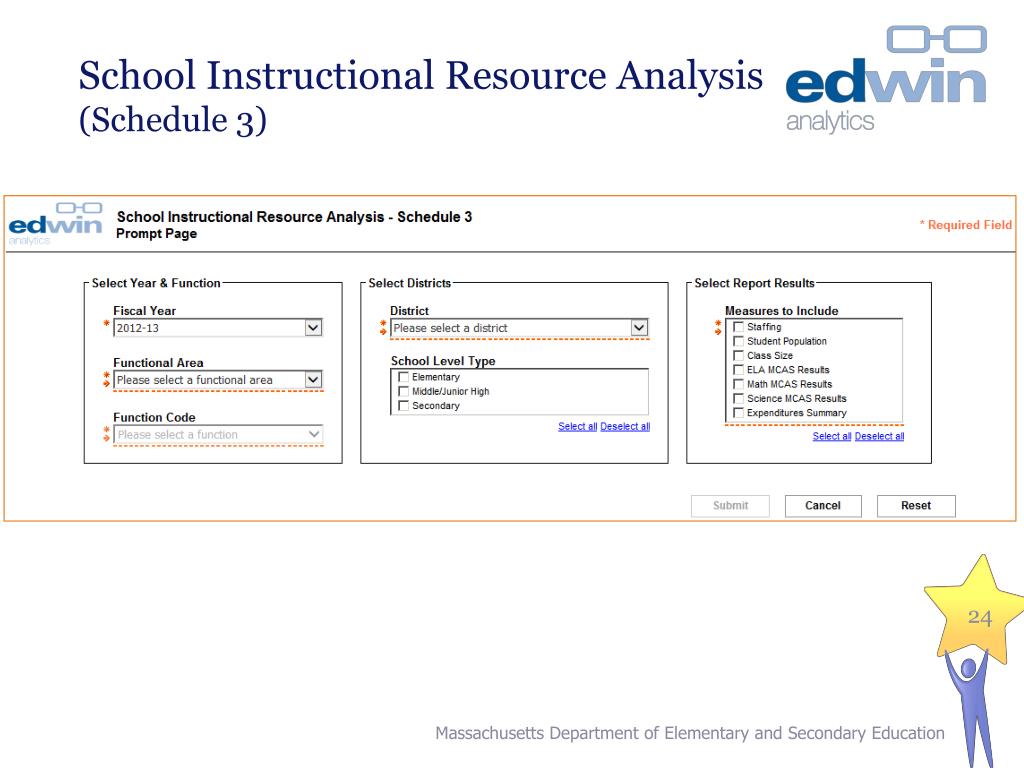
Task: Click the Submit button
Action: [x=730, y=505]
